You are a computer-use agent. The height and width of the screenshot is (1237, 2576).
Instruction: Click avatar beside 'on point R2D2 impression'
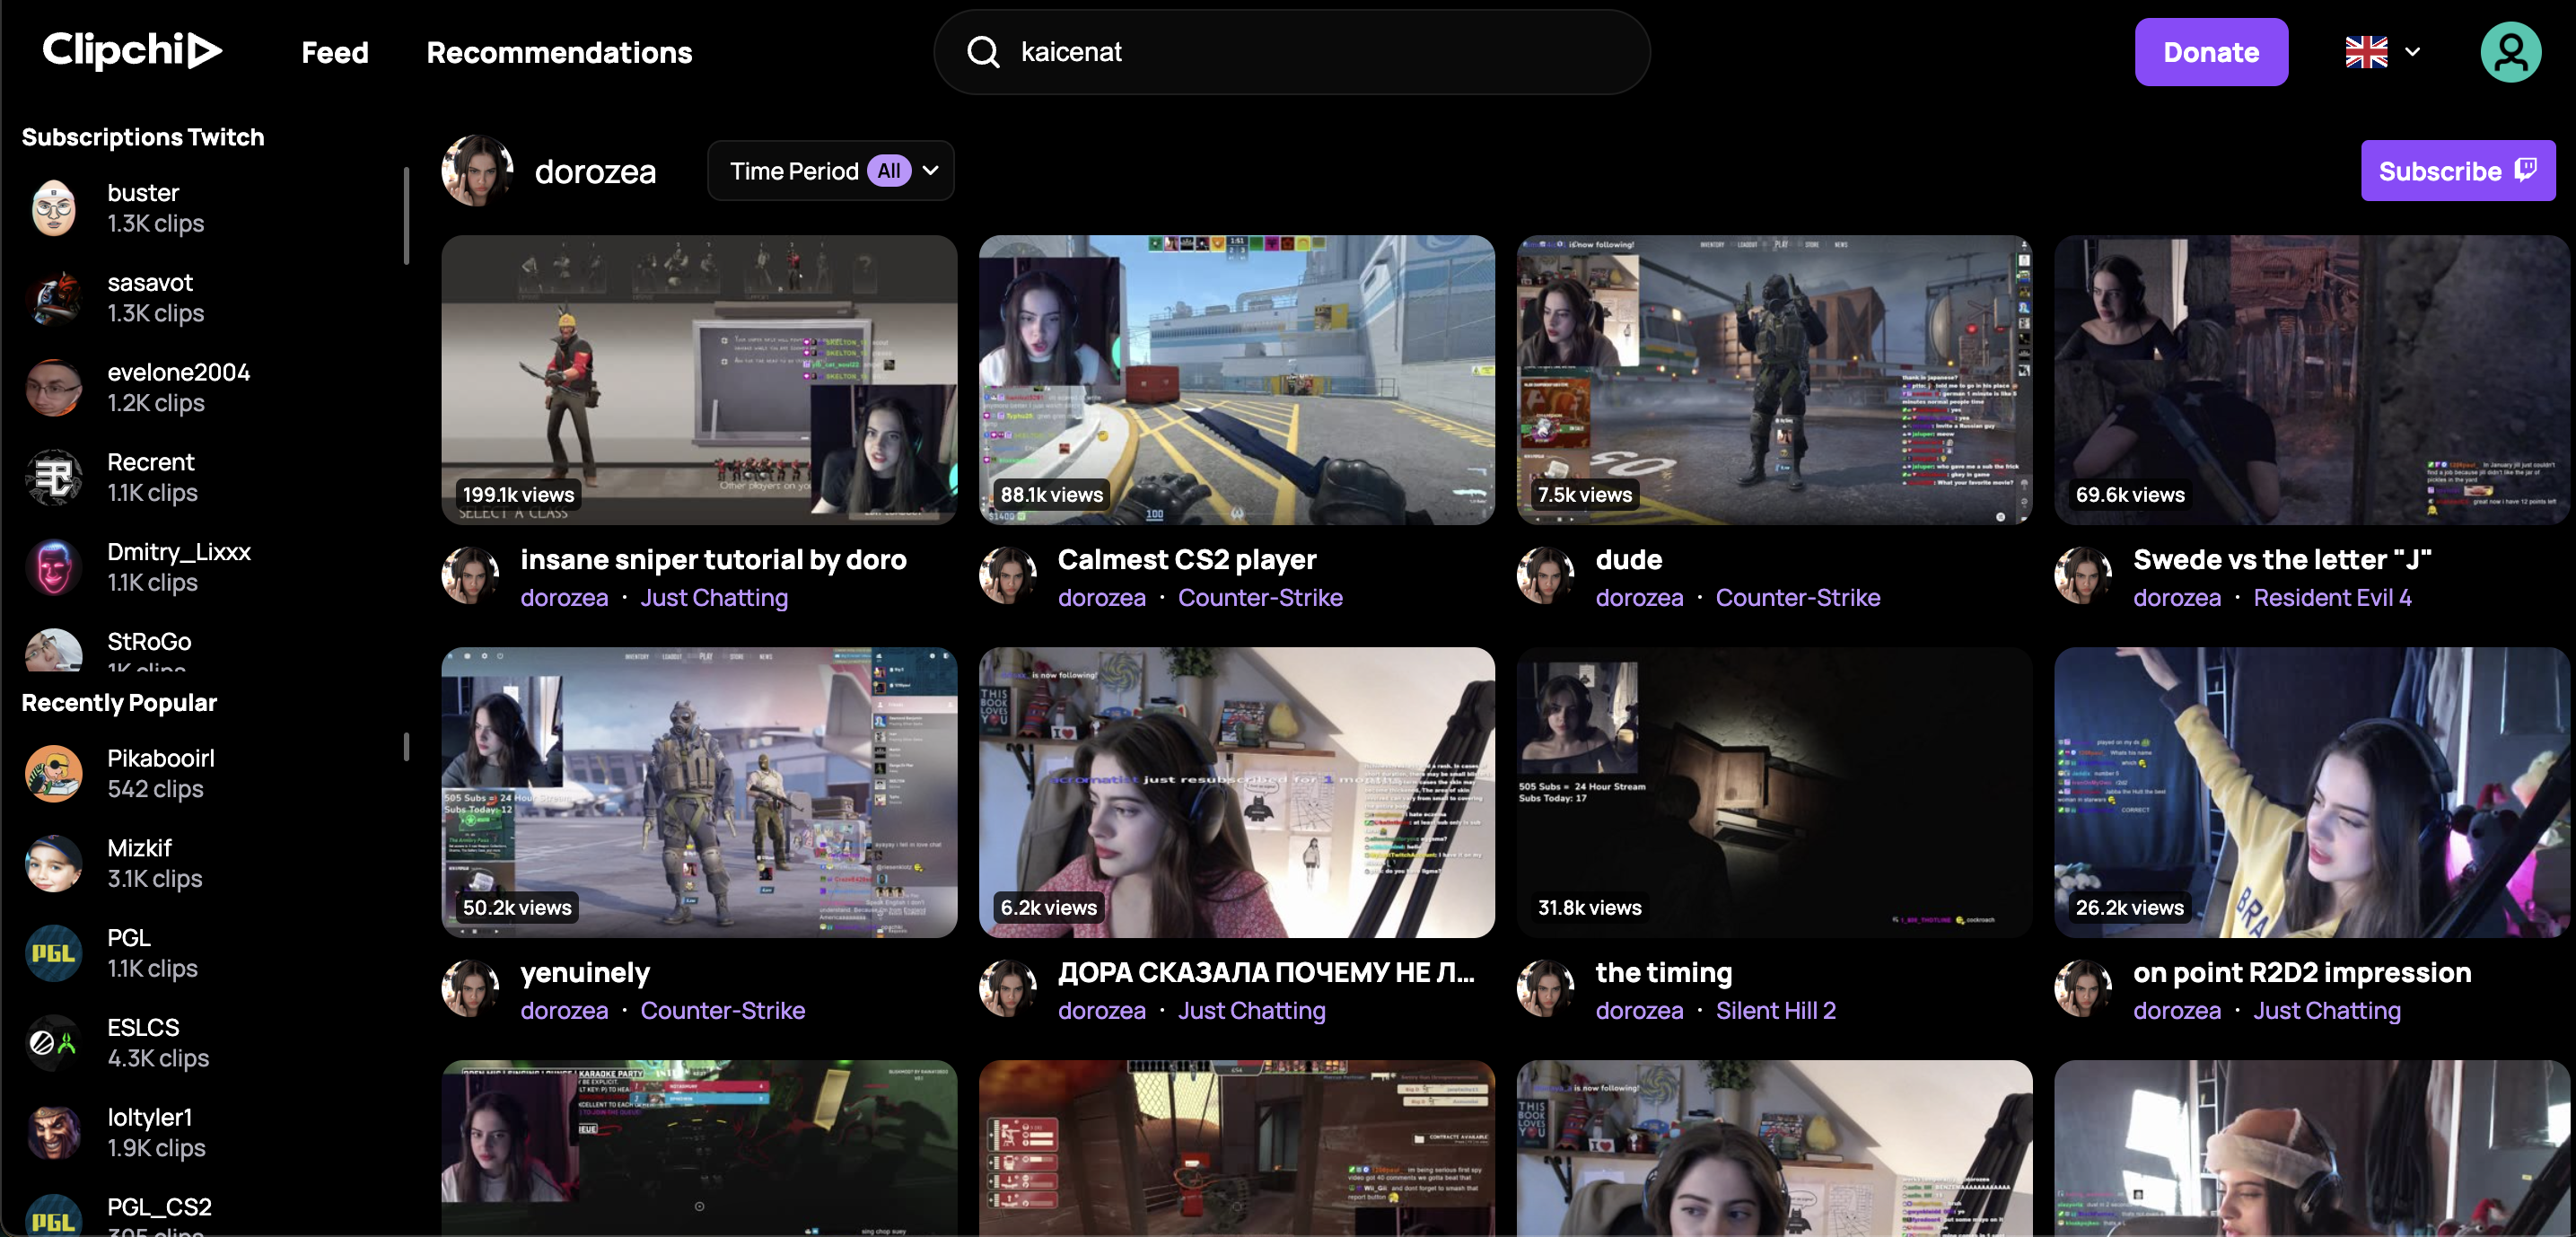(x=2083, y=988)
